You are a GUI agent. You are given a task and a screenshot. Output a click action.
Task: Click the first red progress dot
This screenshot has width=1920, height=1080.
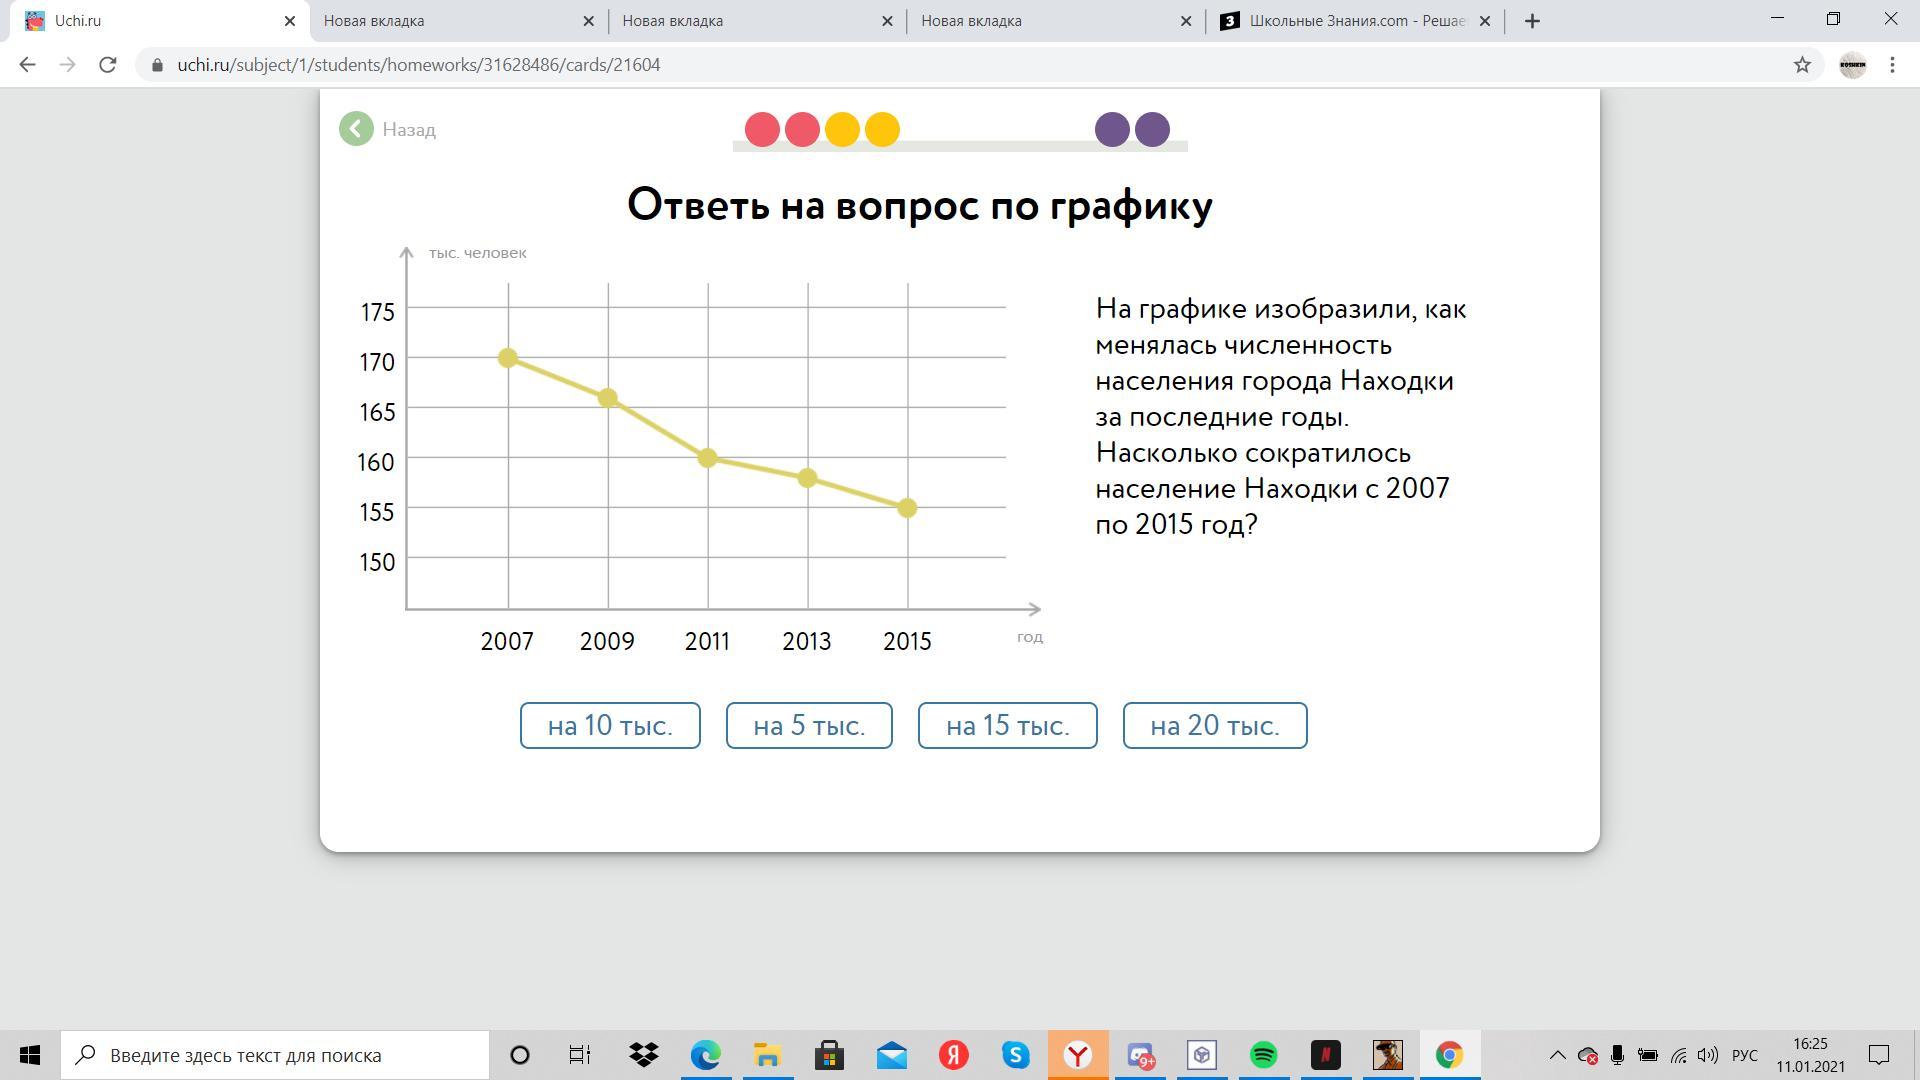[762, 130]
